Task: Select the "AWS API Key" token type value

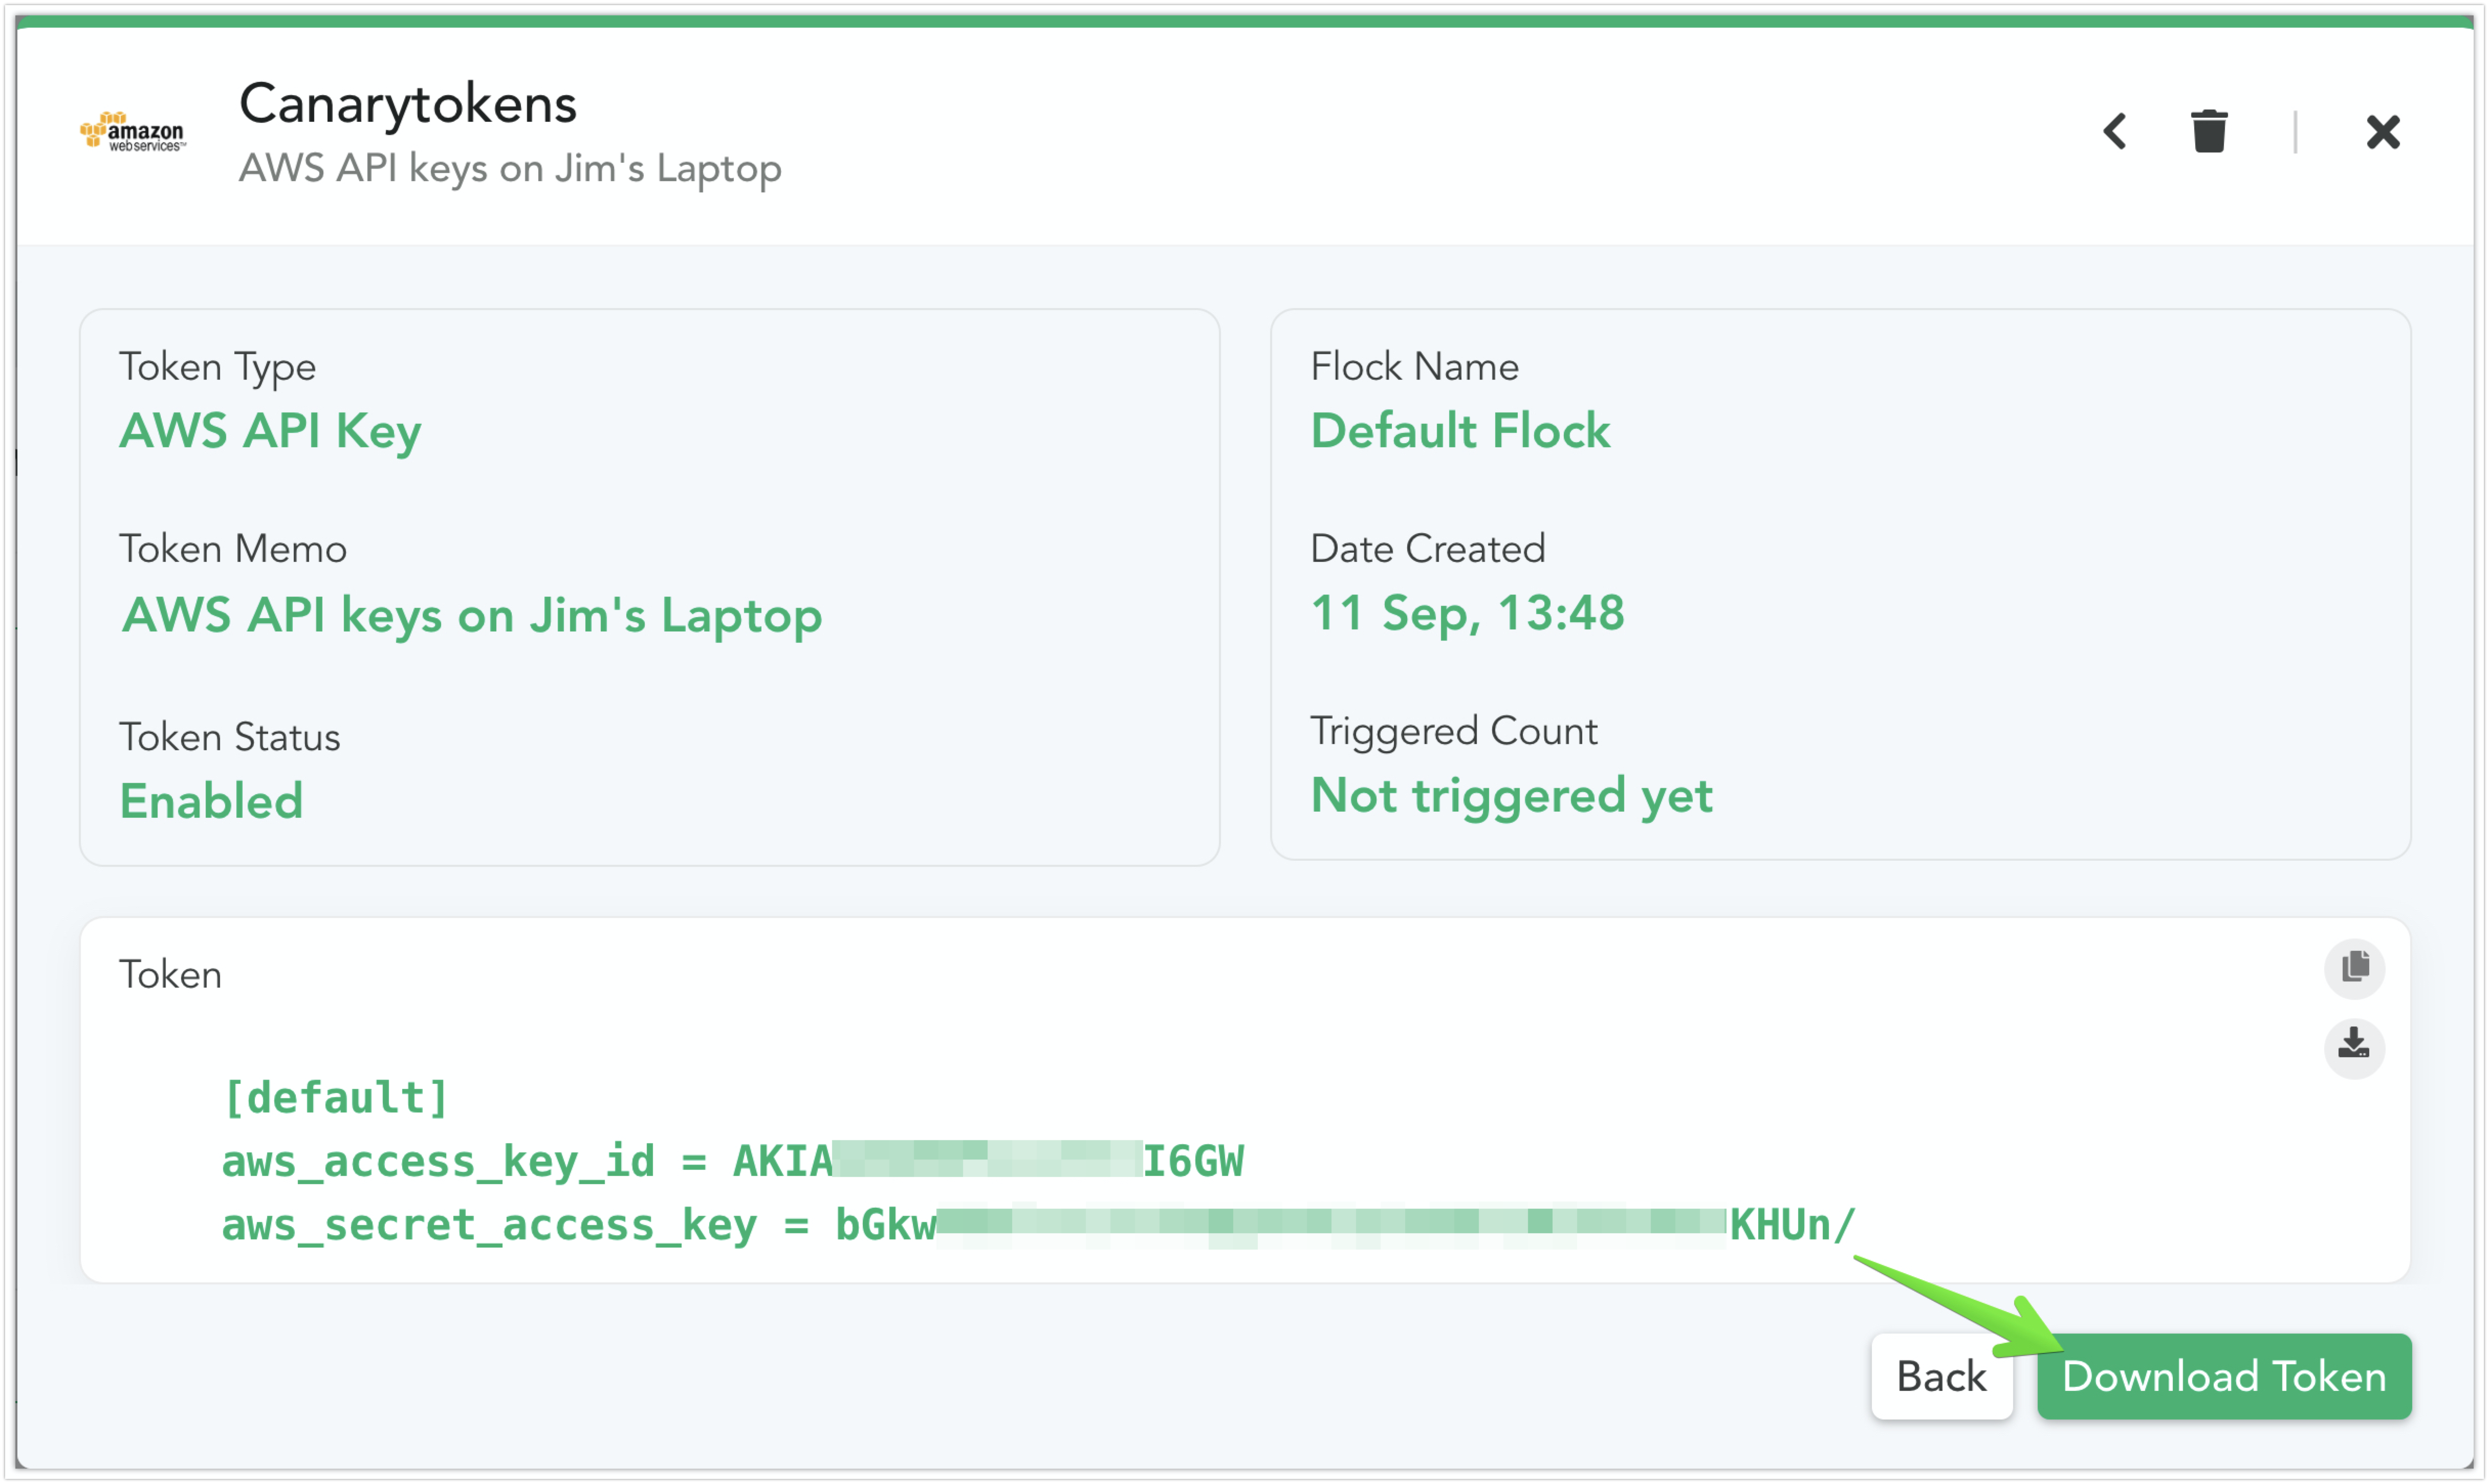Action: (270, 432)
